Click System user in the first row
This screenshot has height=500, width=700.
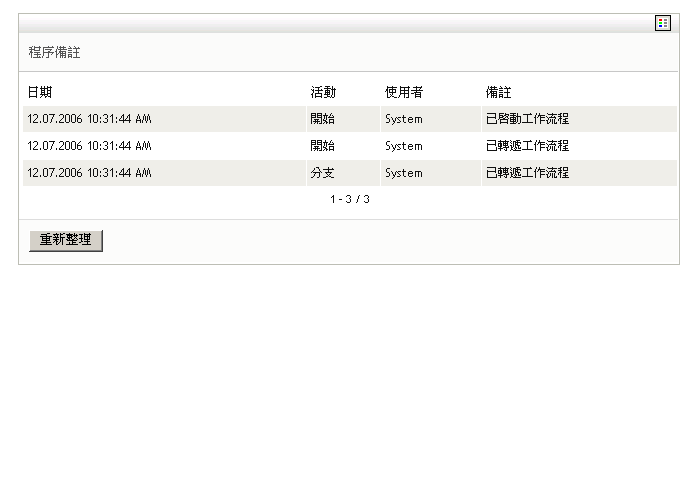tap(404, 119)
